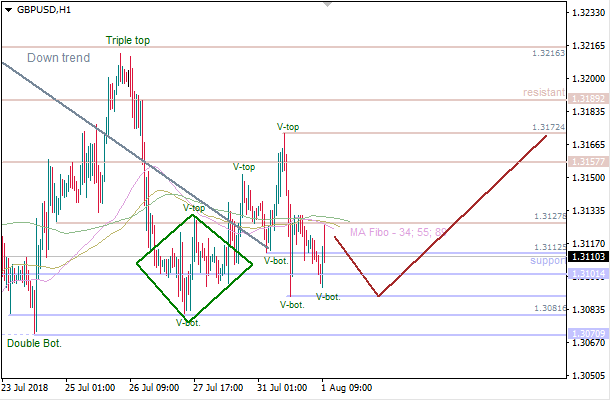The width and height of the screenshot is (610, 400).
Task: Click the current price tag 1.31103
Action: [585, 257]
